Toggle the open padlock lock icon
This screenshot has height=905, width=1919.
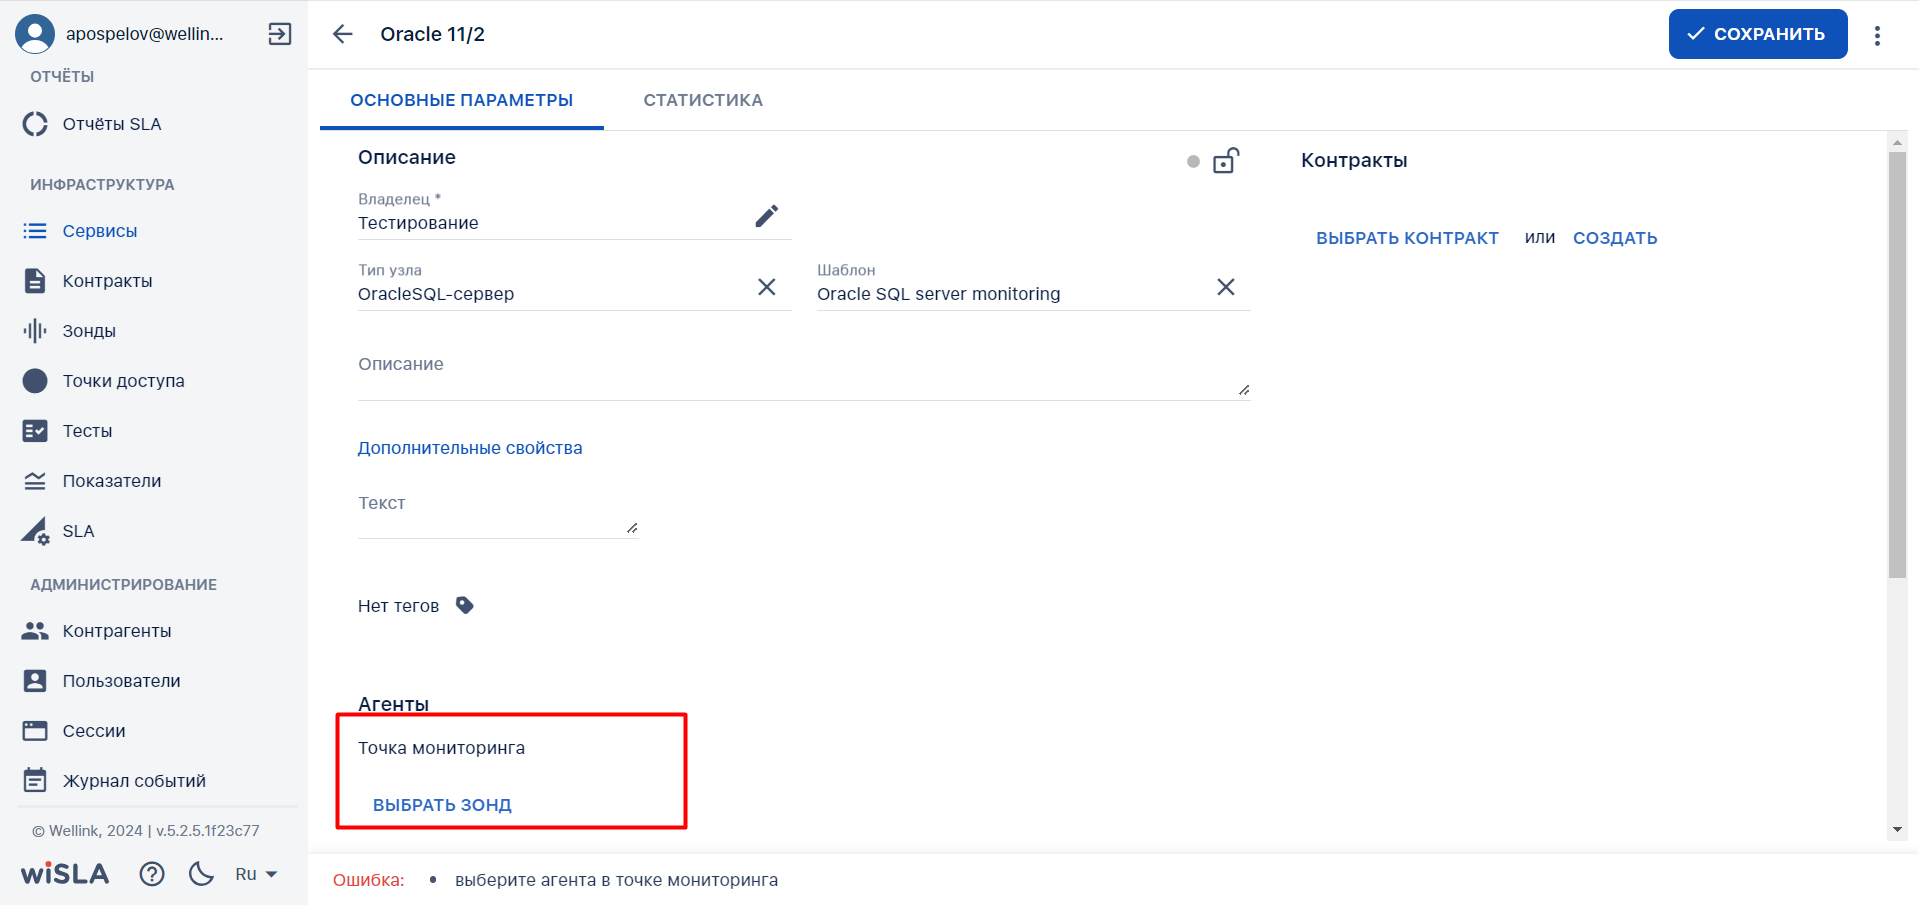tap(1226, 160)
